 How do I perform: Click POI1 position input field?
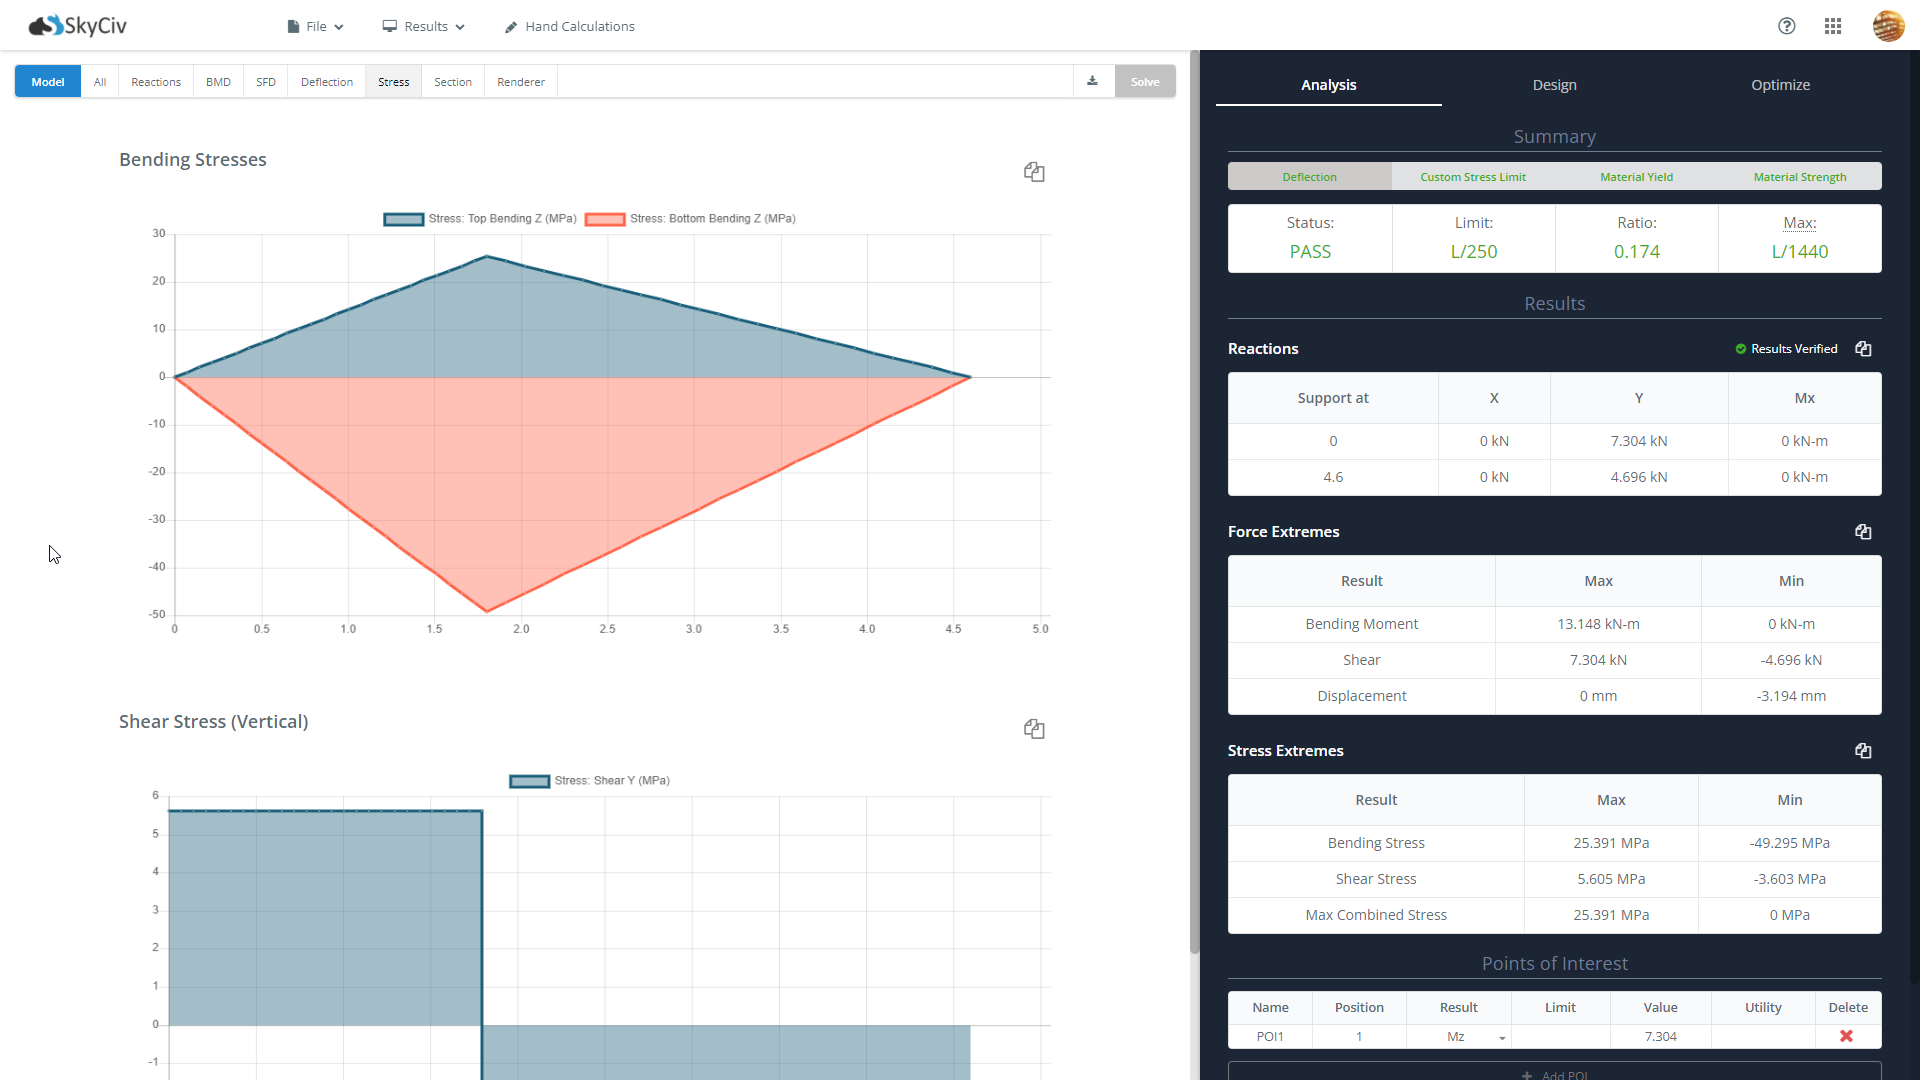(1358, 1037)
